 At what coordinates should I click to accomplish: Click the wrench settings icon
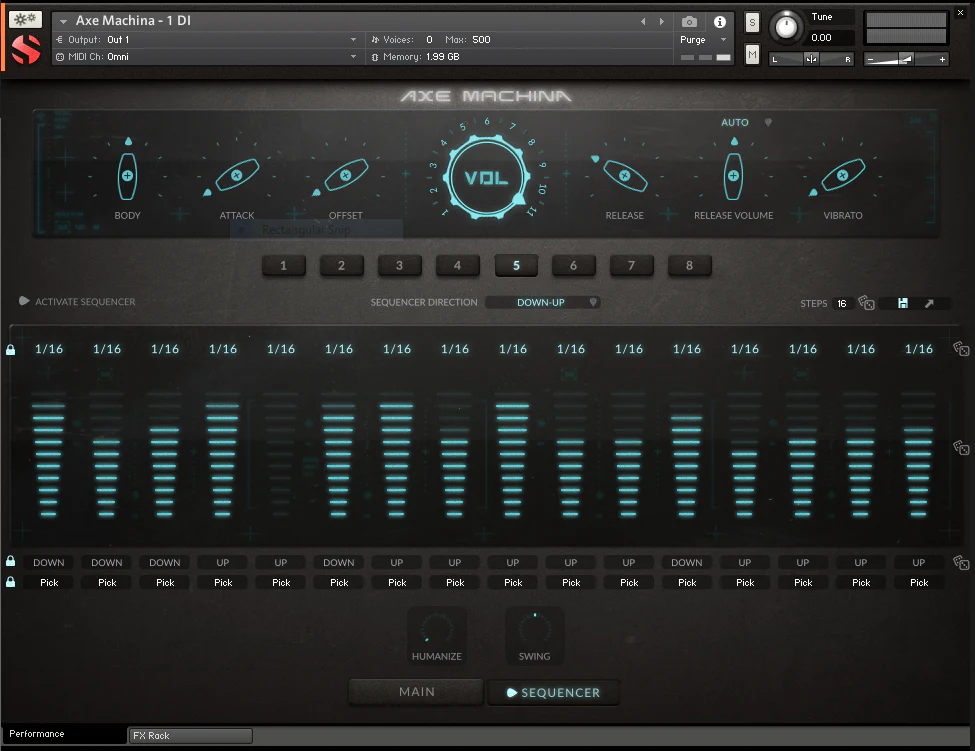click(x=26, y=20)
